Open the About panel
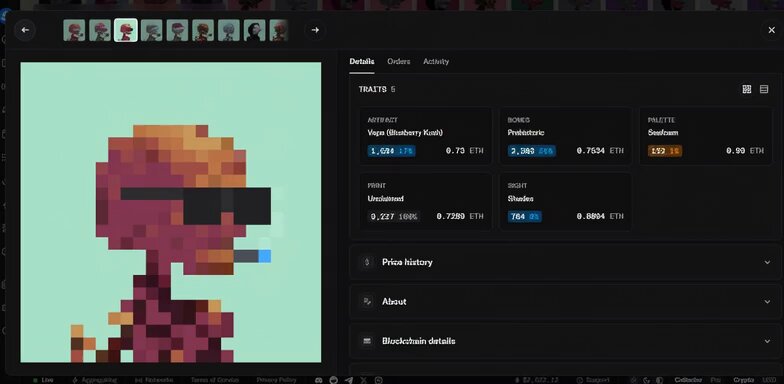Screen dimensions: 784x384 coord(566,302)
